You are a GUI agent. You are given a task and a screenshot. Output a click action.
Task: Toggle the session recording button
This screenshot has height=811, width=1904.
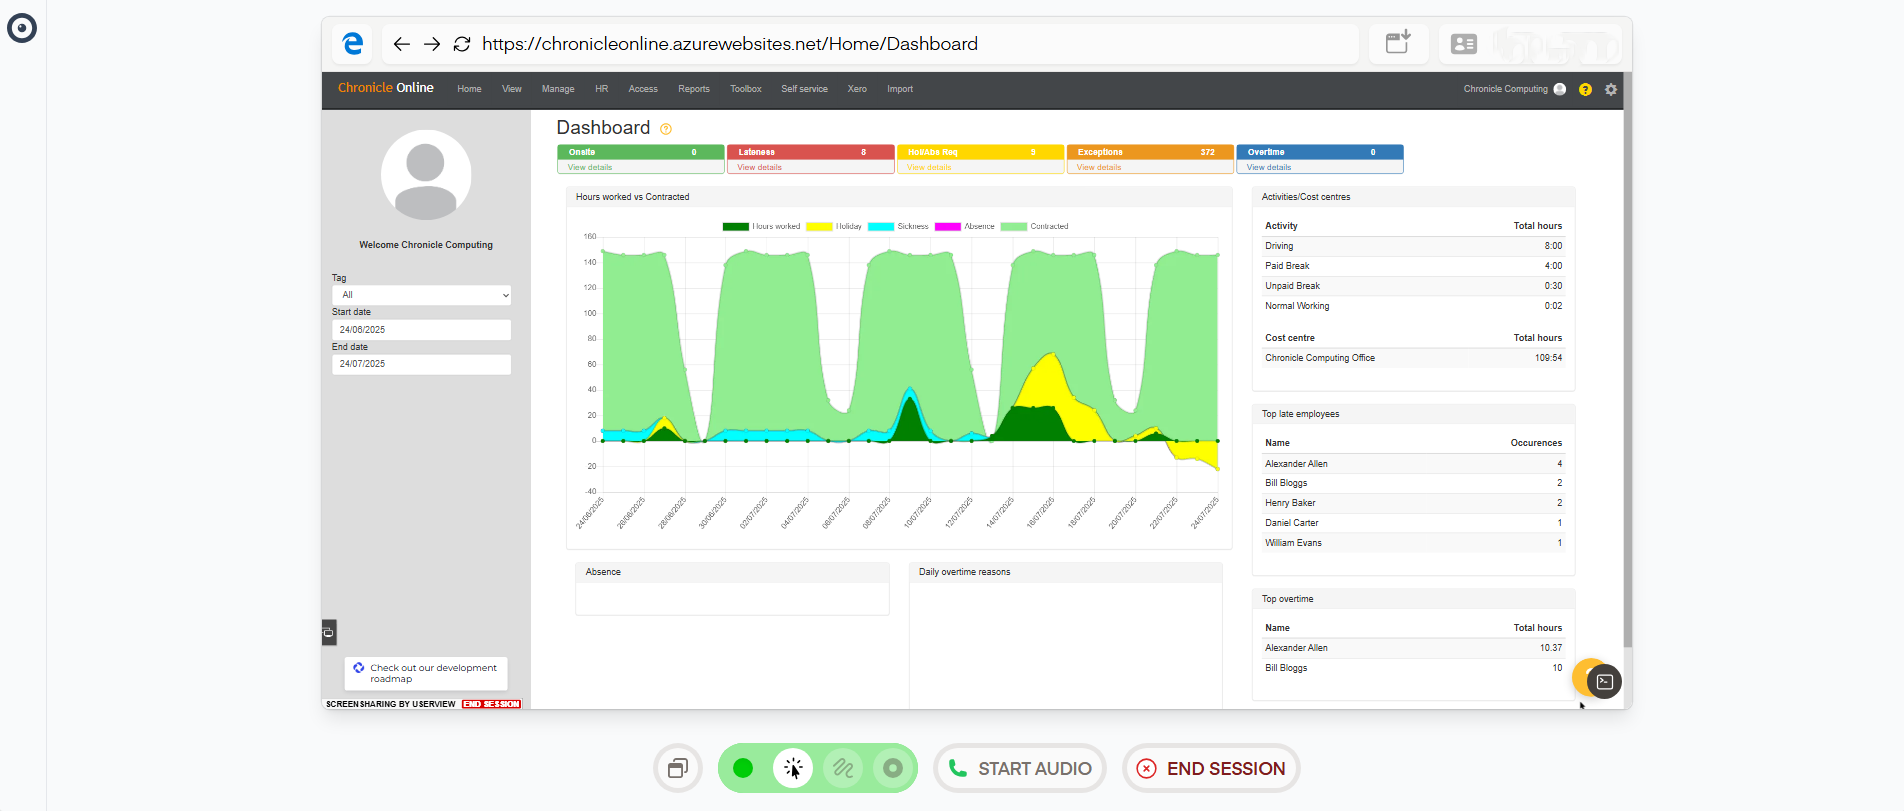(892, 768)
